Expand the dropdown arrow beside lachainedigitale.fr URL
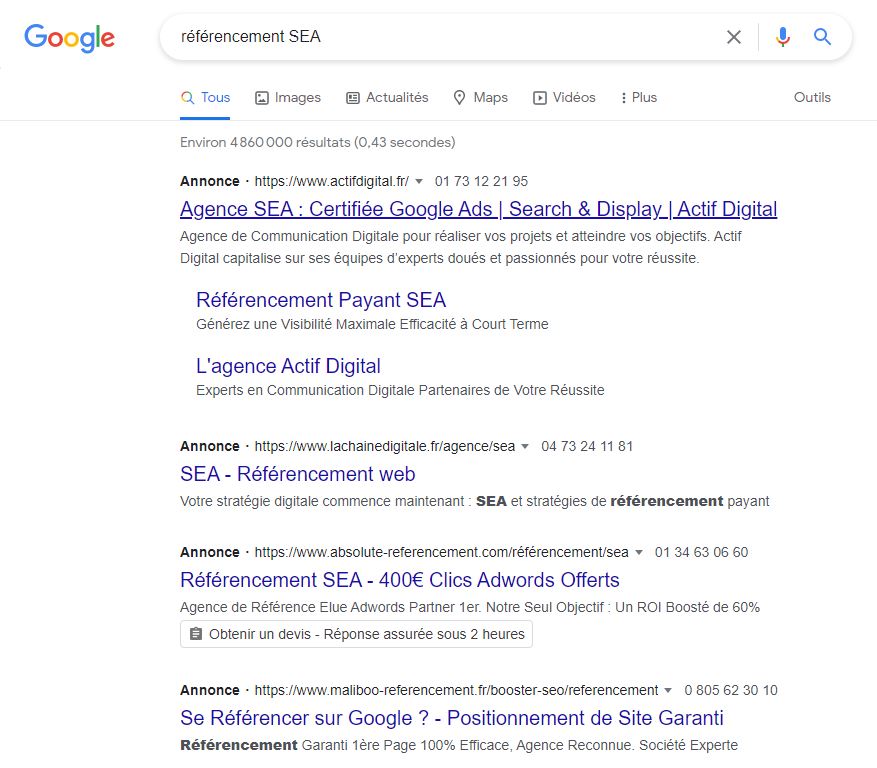877x768 pixels. click(x=525, y=447)
